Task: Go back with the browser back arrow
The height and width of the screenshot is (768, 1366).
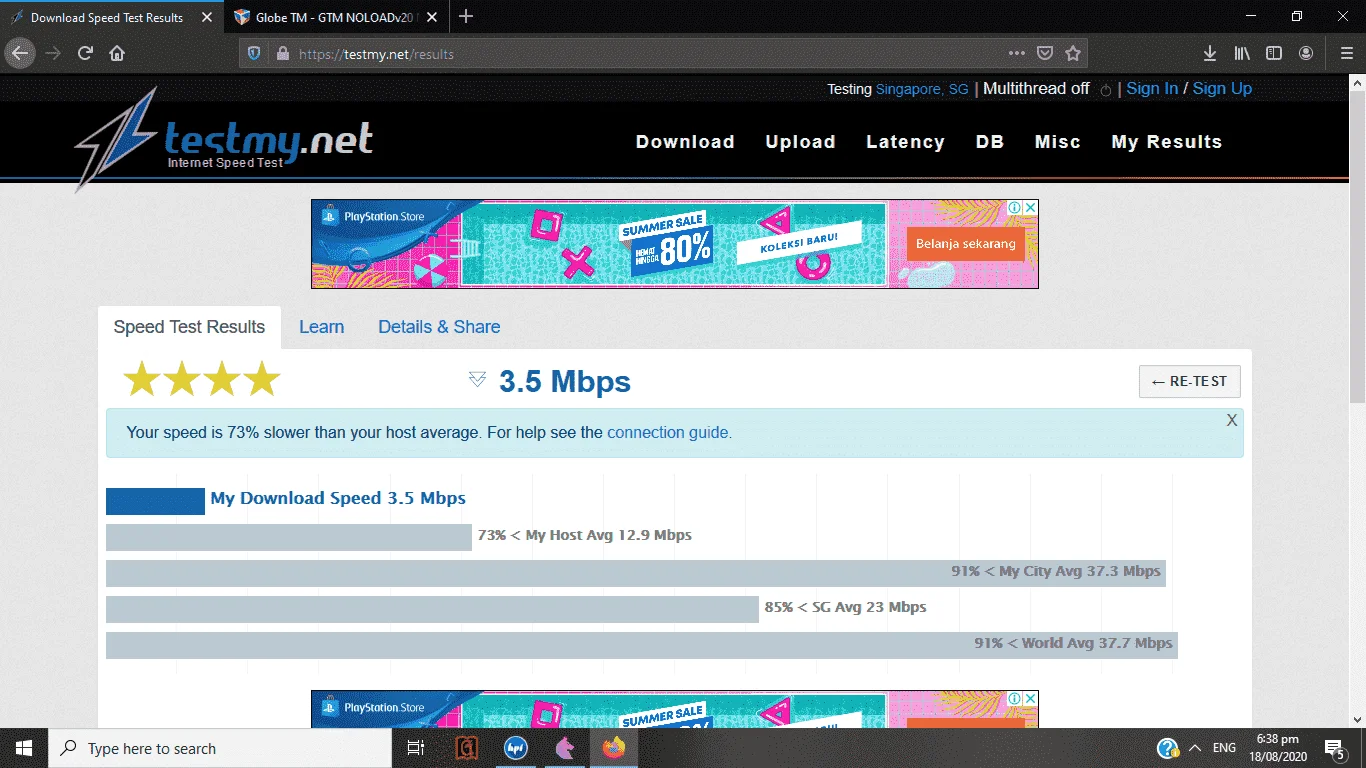Action: point(20,53)
